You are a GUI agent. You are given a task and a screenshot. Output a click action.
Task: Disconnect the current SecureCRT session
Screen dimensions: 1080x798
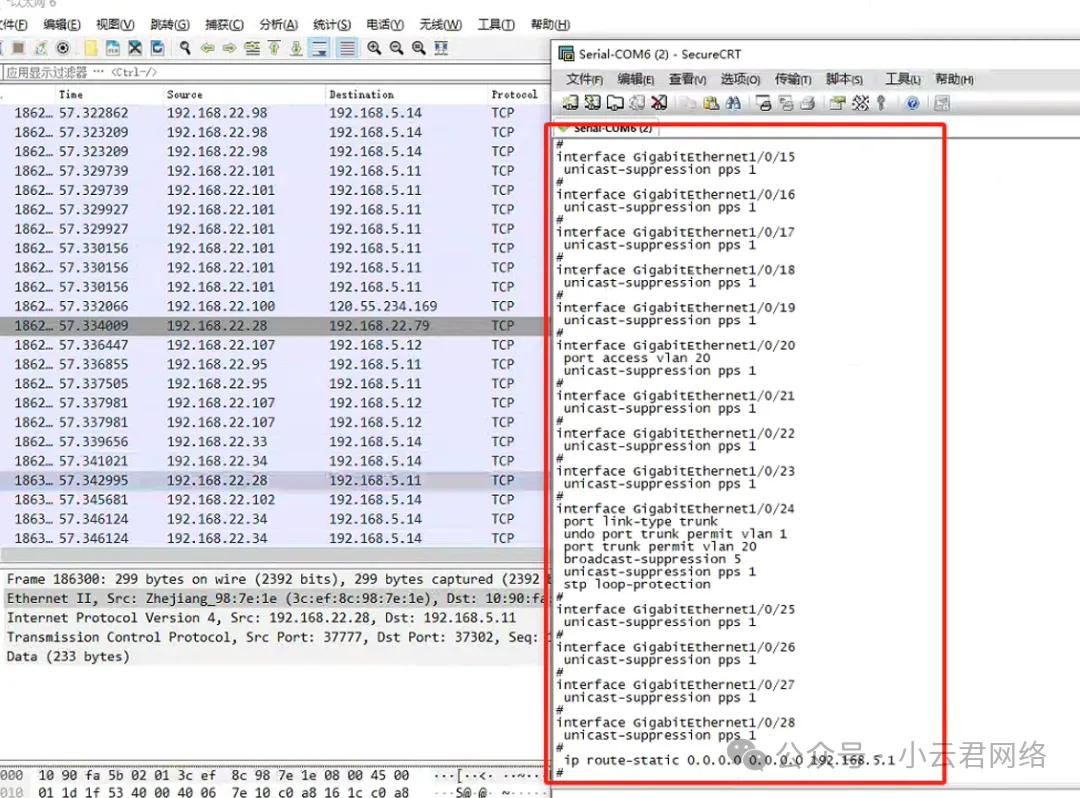[659, 103]
